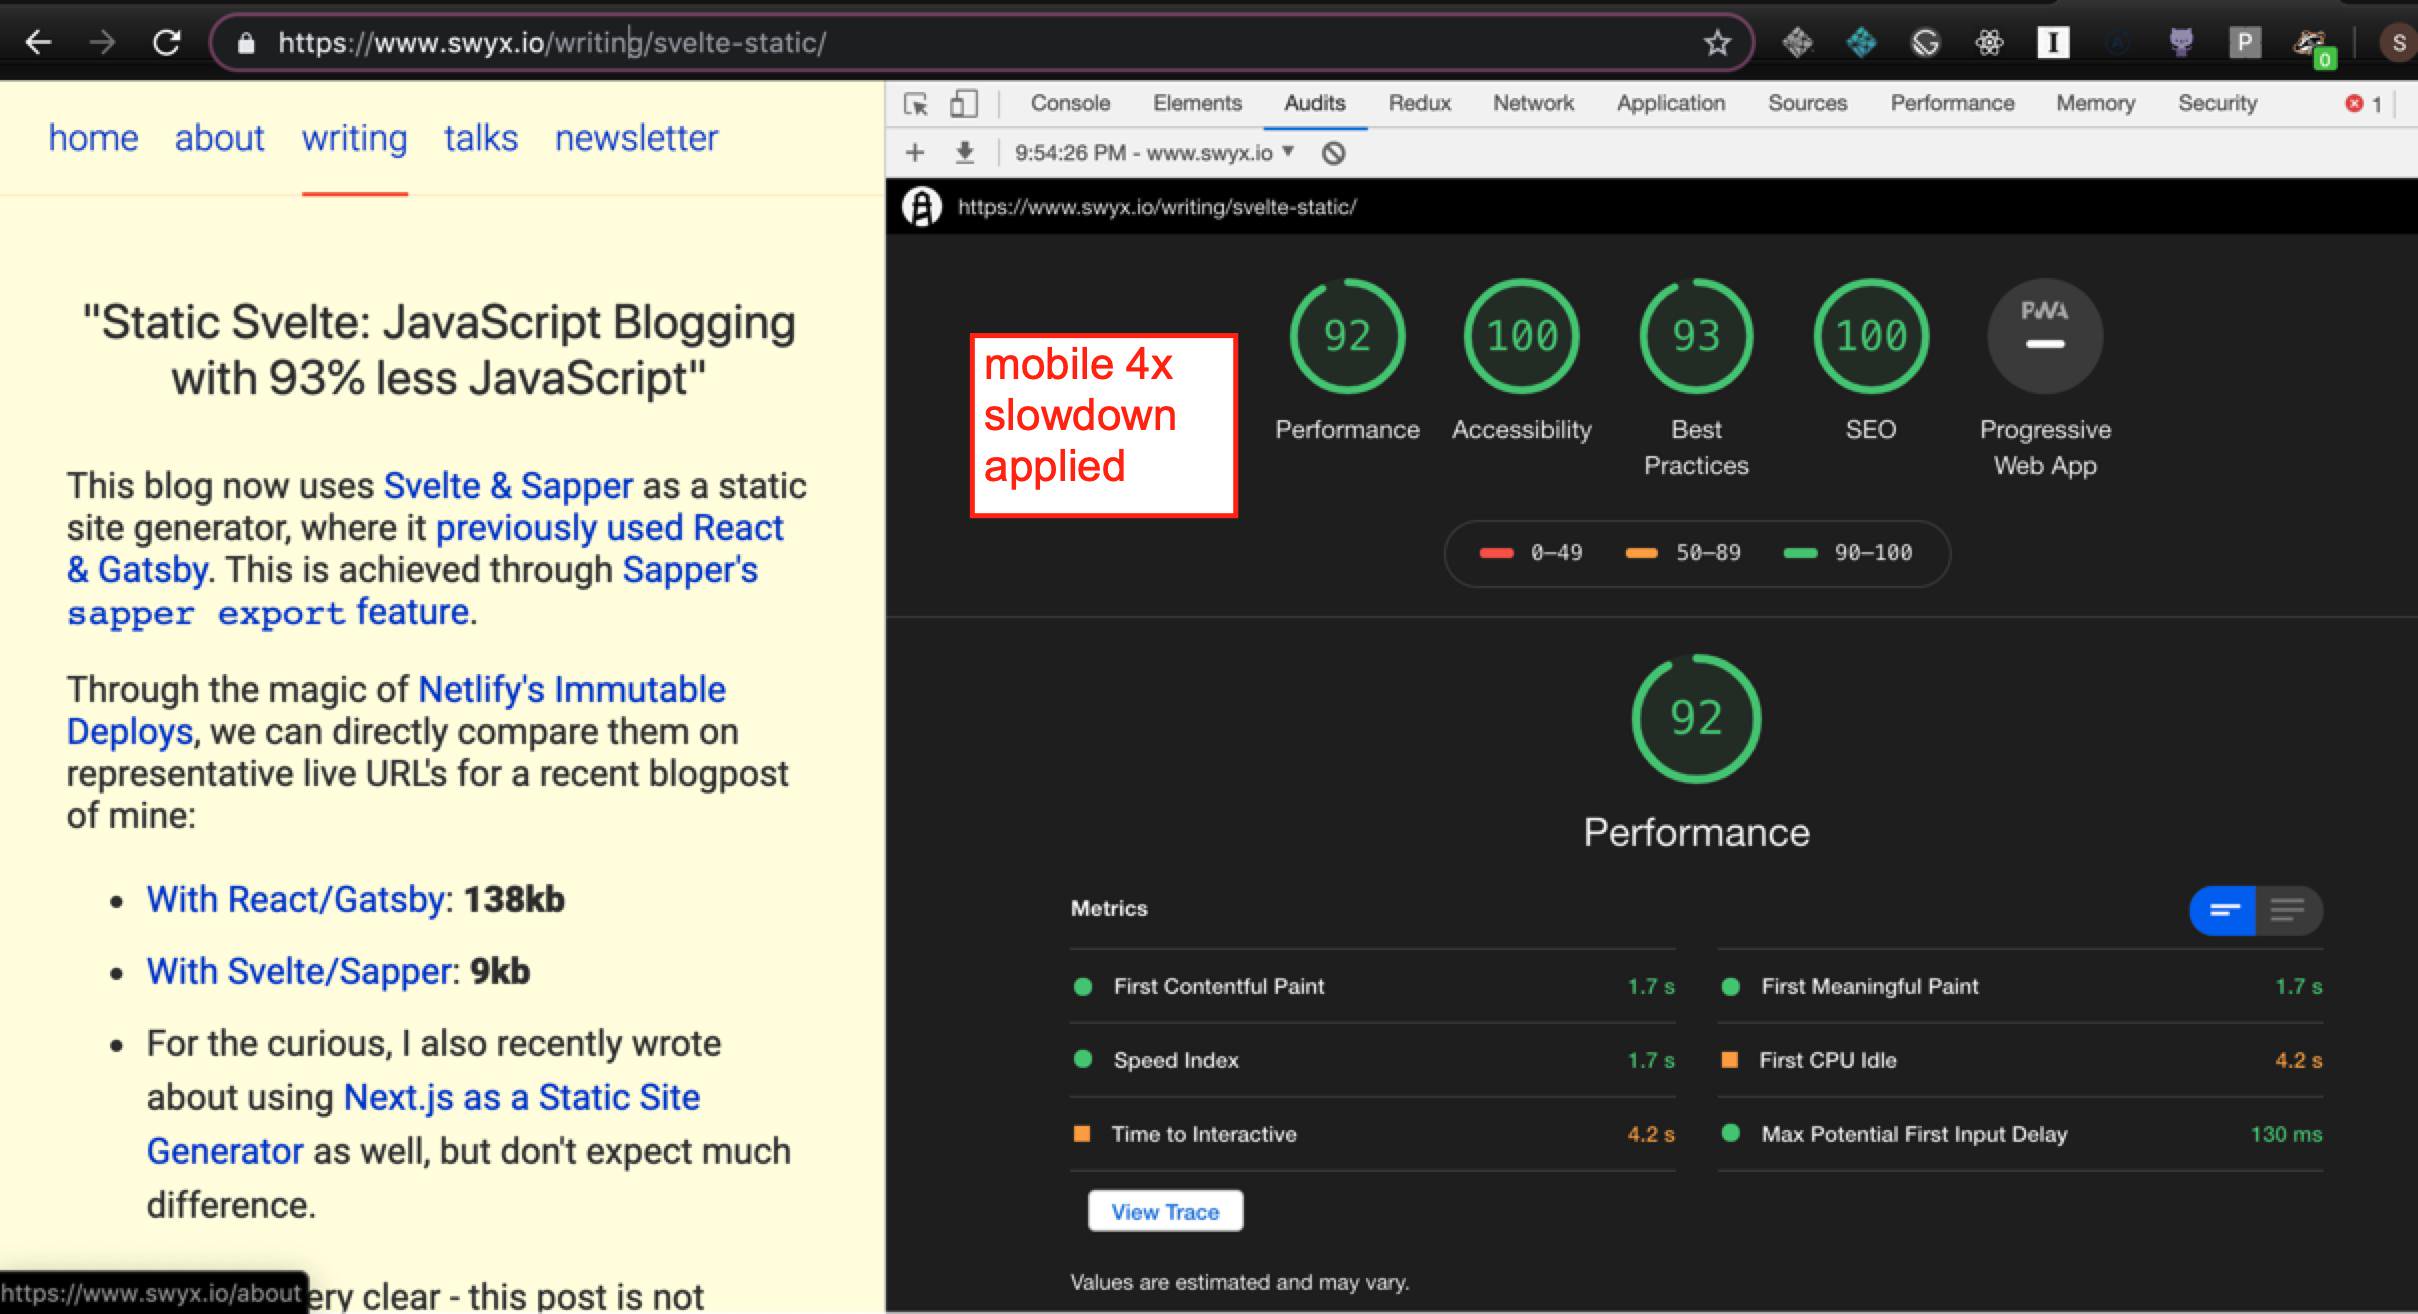
Task: Click the address bar URL field
Action: tap(980, 43)
